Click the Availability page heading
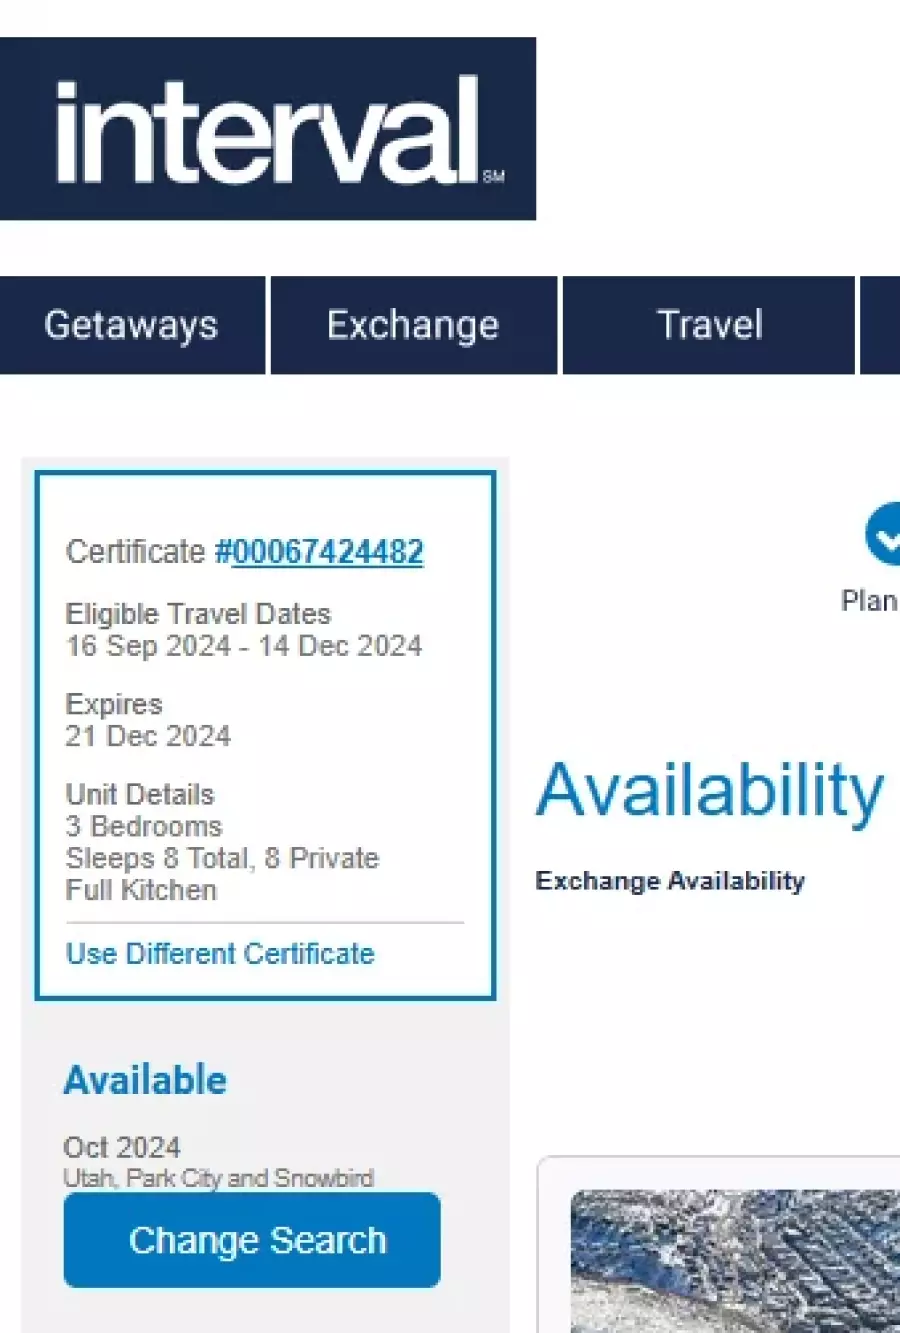 (x=710, y=791)
